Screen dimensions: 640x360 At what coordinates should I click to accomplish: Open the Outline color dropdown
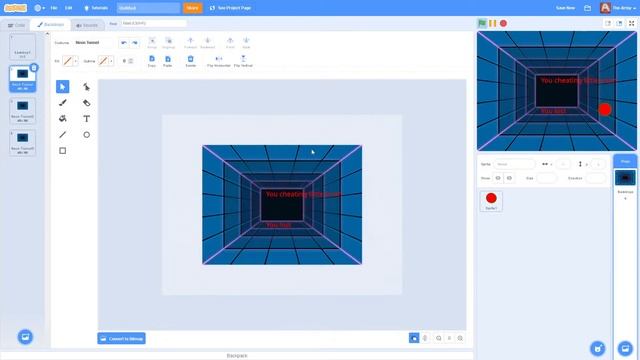pos(111,61)
